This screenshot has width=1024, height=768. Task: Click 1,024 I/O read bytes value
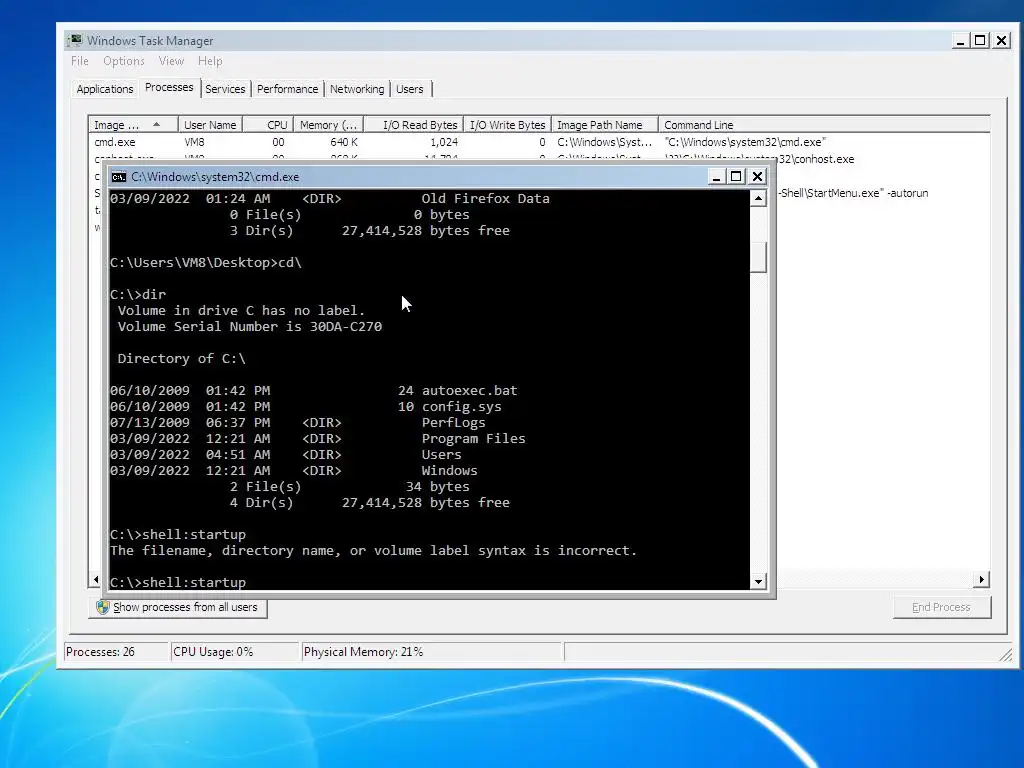pyautogui.click(x=444, y=142)
